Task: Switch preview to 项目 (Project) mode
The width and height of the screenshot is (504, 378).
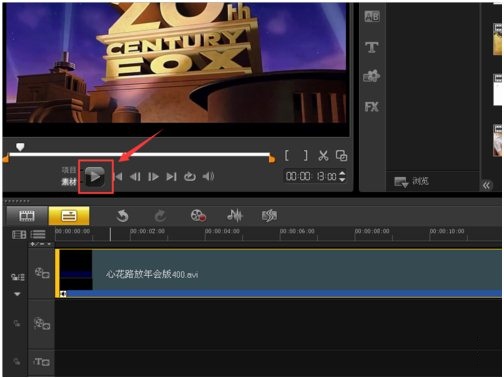Action: pos(69,170)
